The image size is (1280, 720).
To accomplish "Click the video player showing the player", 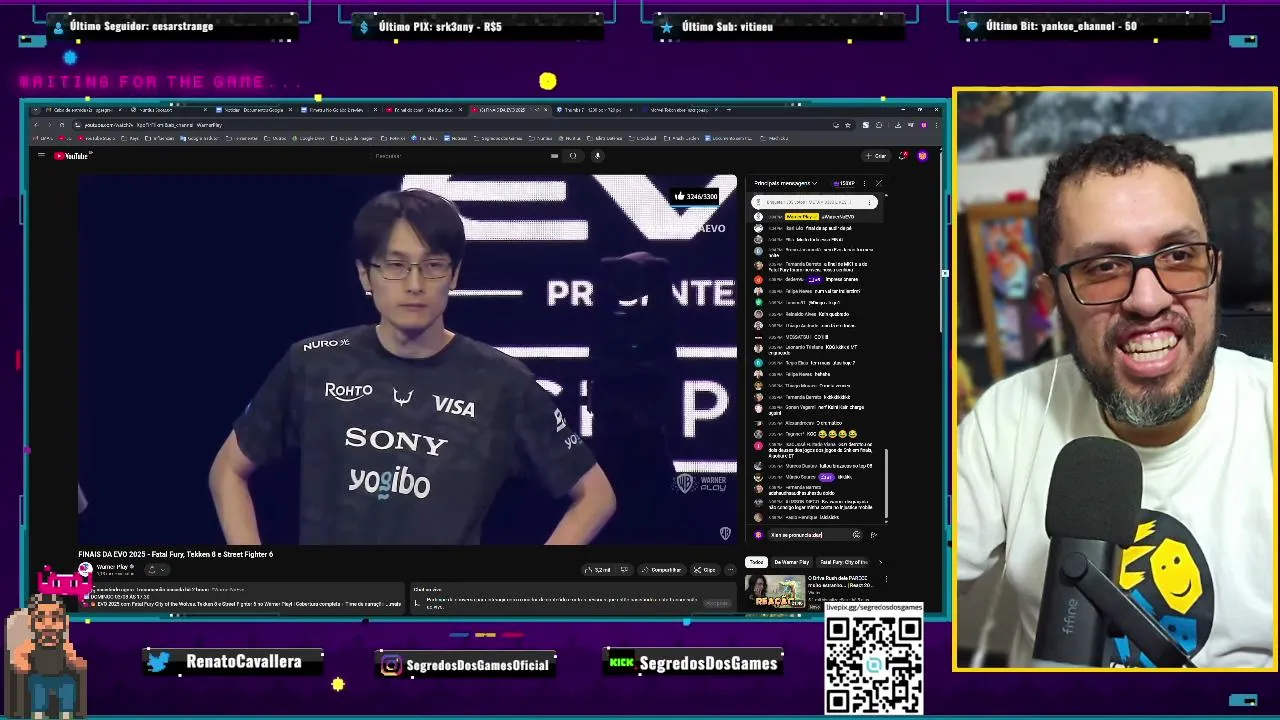I will (408, 360).
